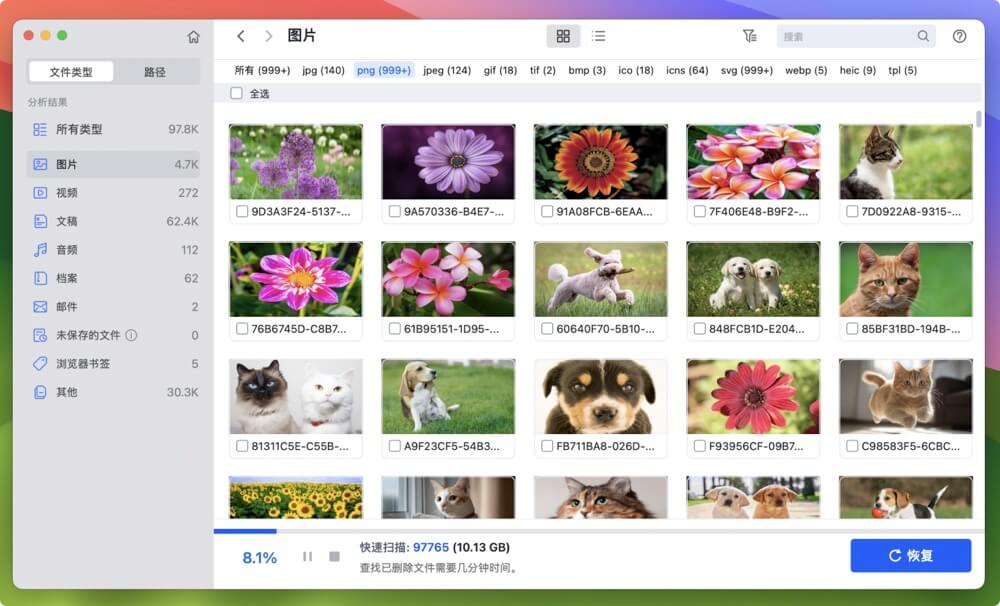Open the filter dropdown near the search bar
The image size is (1000, 606).
coord(750,35)
